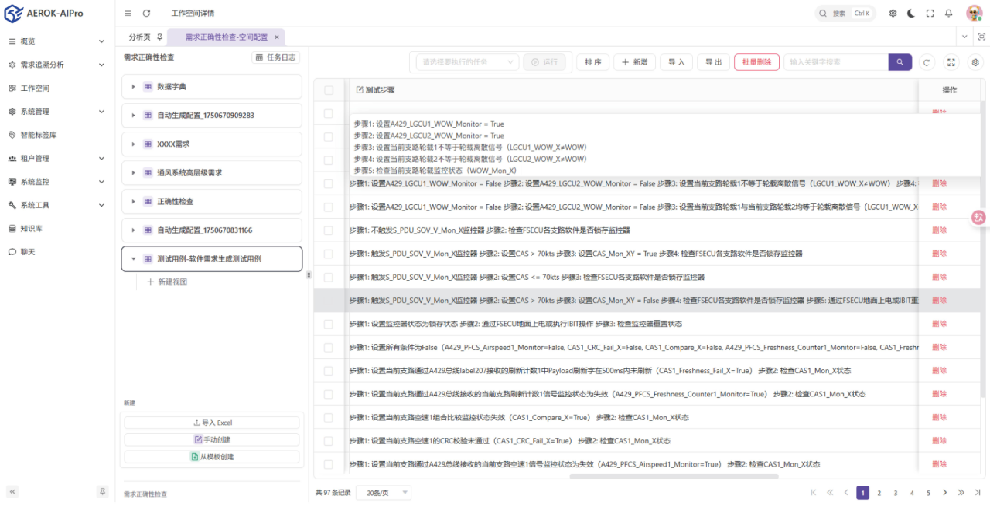
Task: Expand the 系统管理 sidebar menu
Action: 56,111
